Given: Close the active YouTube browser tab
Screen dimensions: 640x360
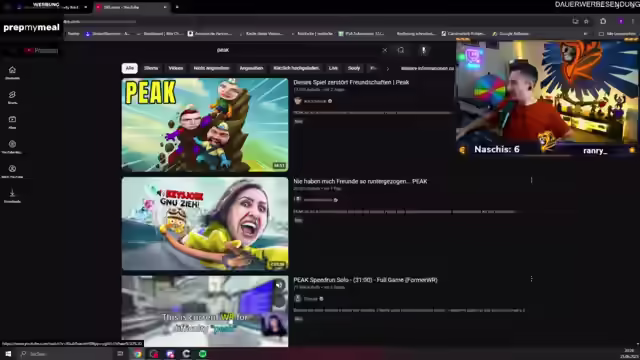Looking at the screenshot, I should (165, 7).
